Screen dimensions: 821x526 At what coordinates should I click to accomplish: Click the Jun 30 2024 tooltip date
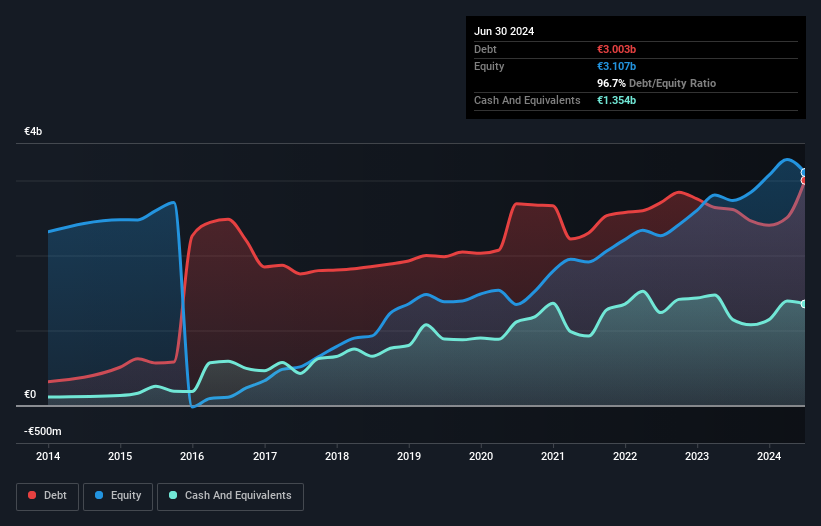click(x=504, y=31)
